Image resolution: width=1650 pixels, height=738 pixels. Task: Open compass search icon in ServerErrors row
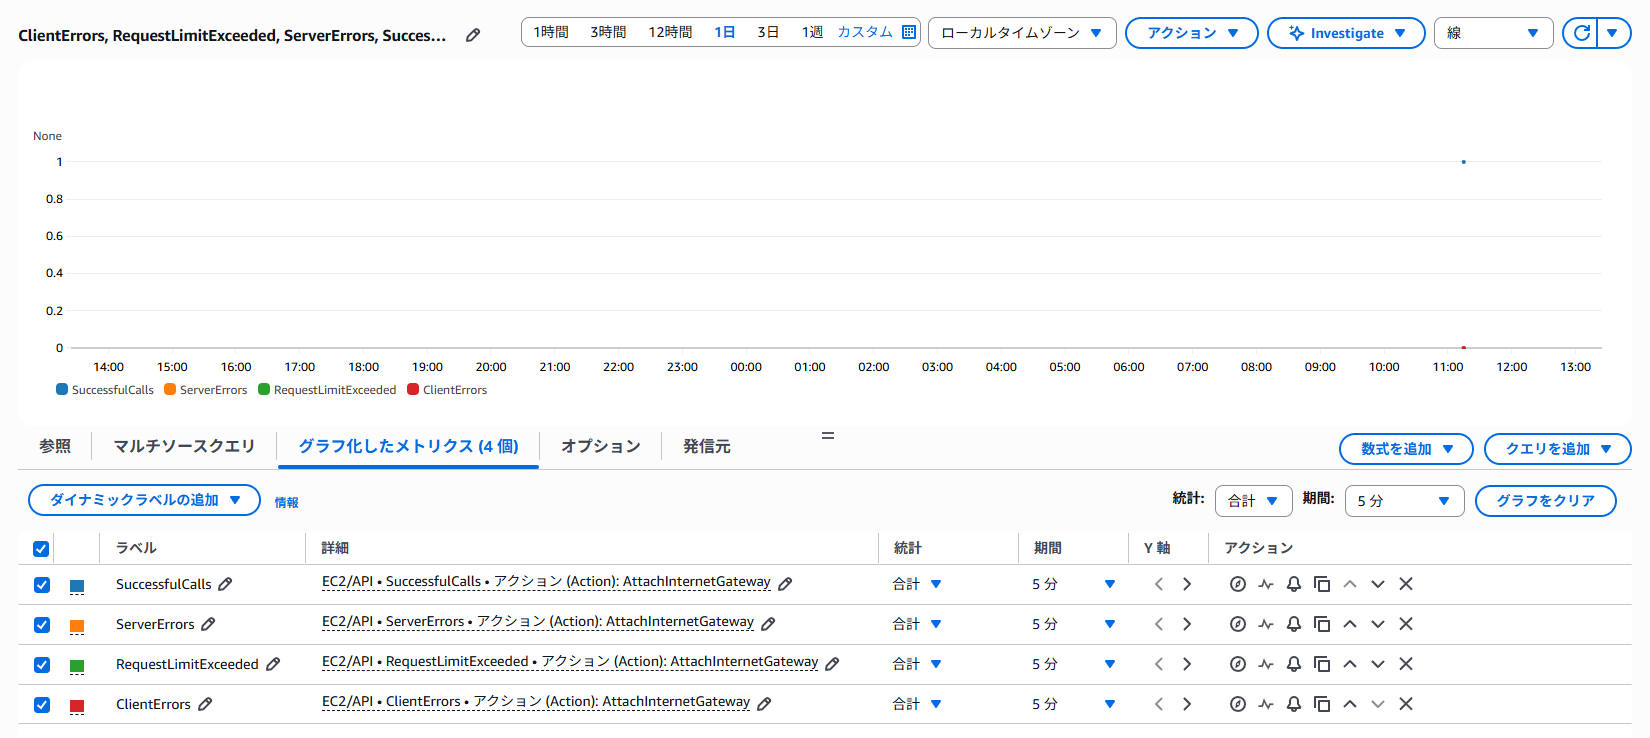(1238, 624)
